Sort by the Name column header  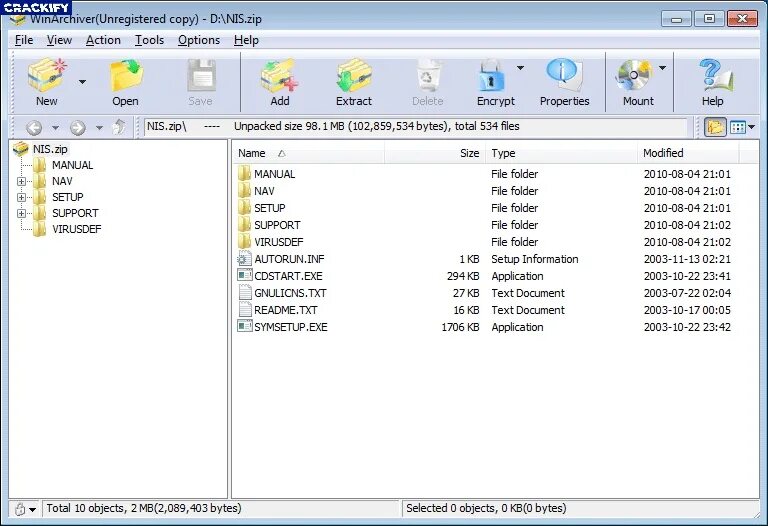point(308,153)
